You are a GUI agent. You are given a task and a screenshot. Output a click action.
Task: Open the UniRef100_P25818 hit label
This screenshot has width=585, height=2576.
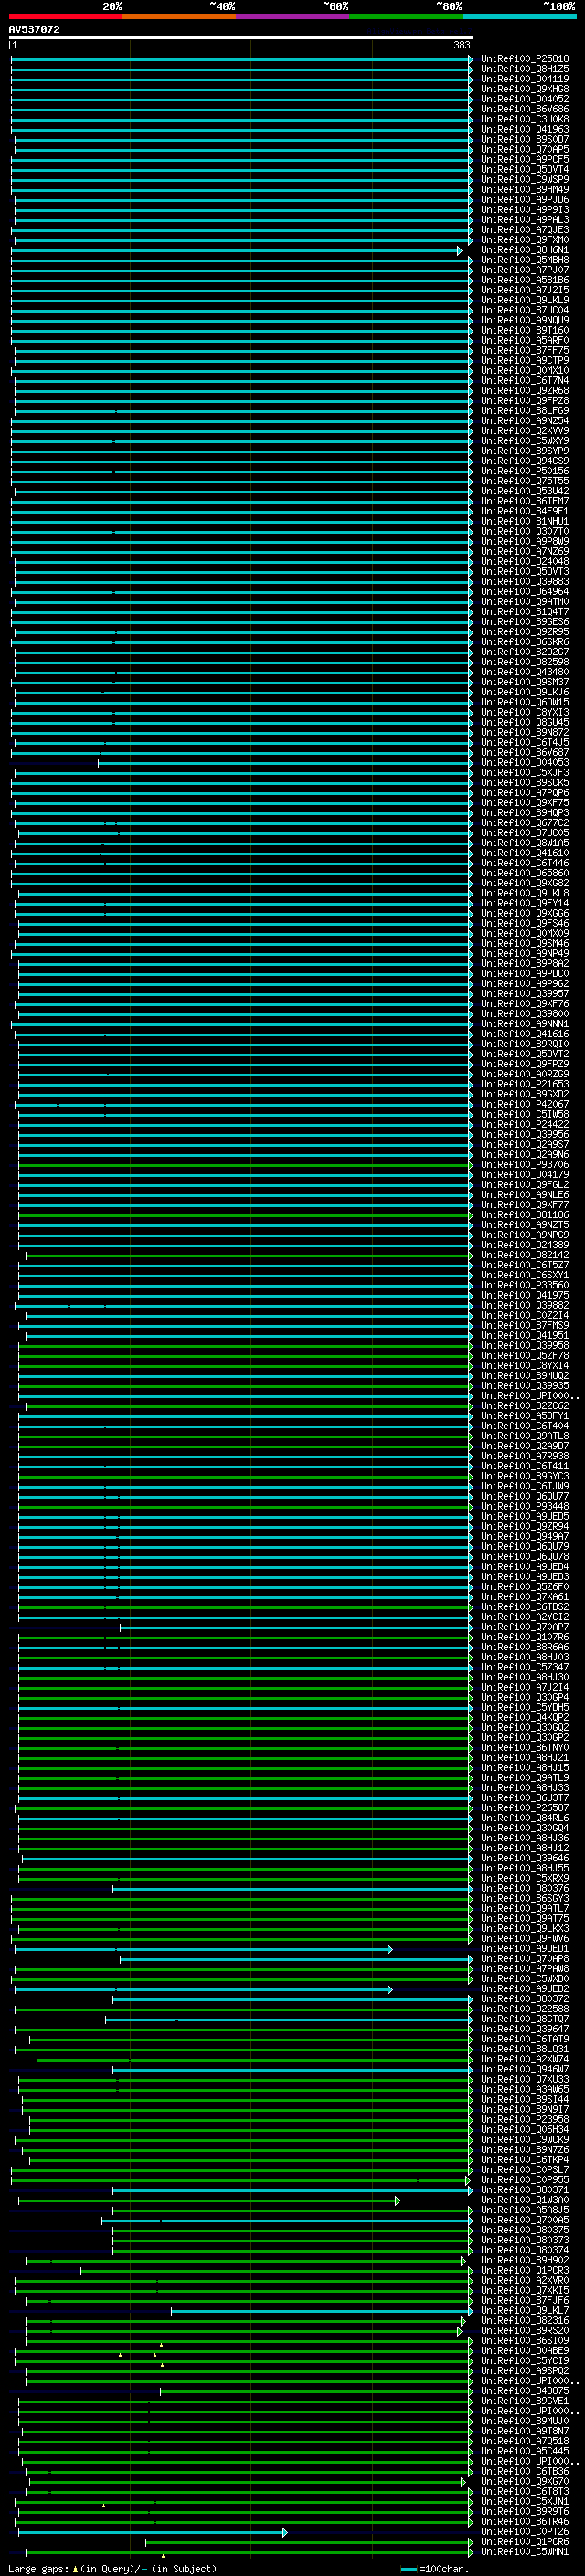point(524,59)
